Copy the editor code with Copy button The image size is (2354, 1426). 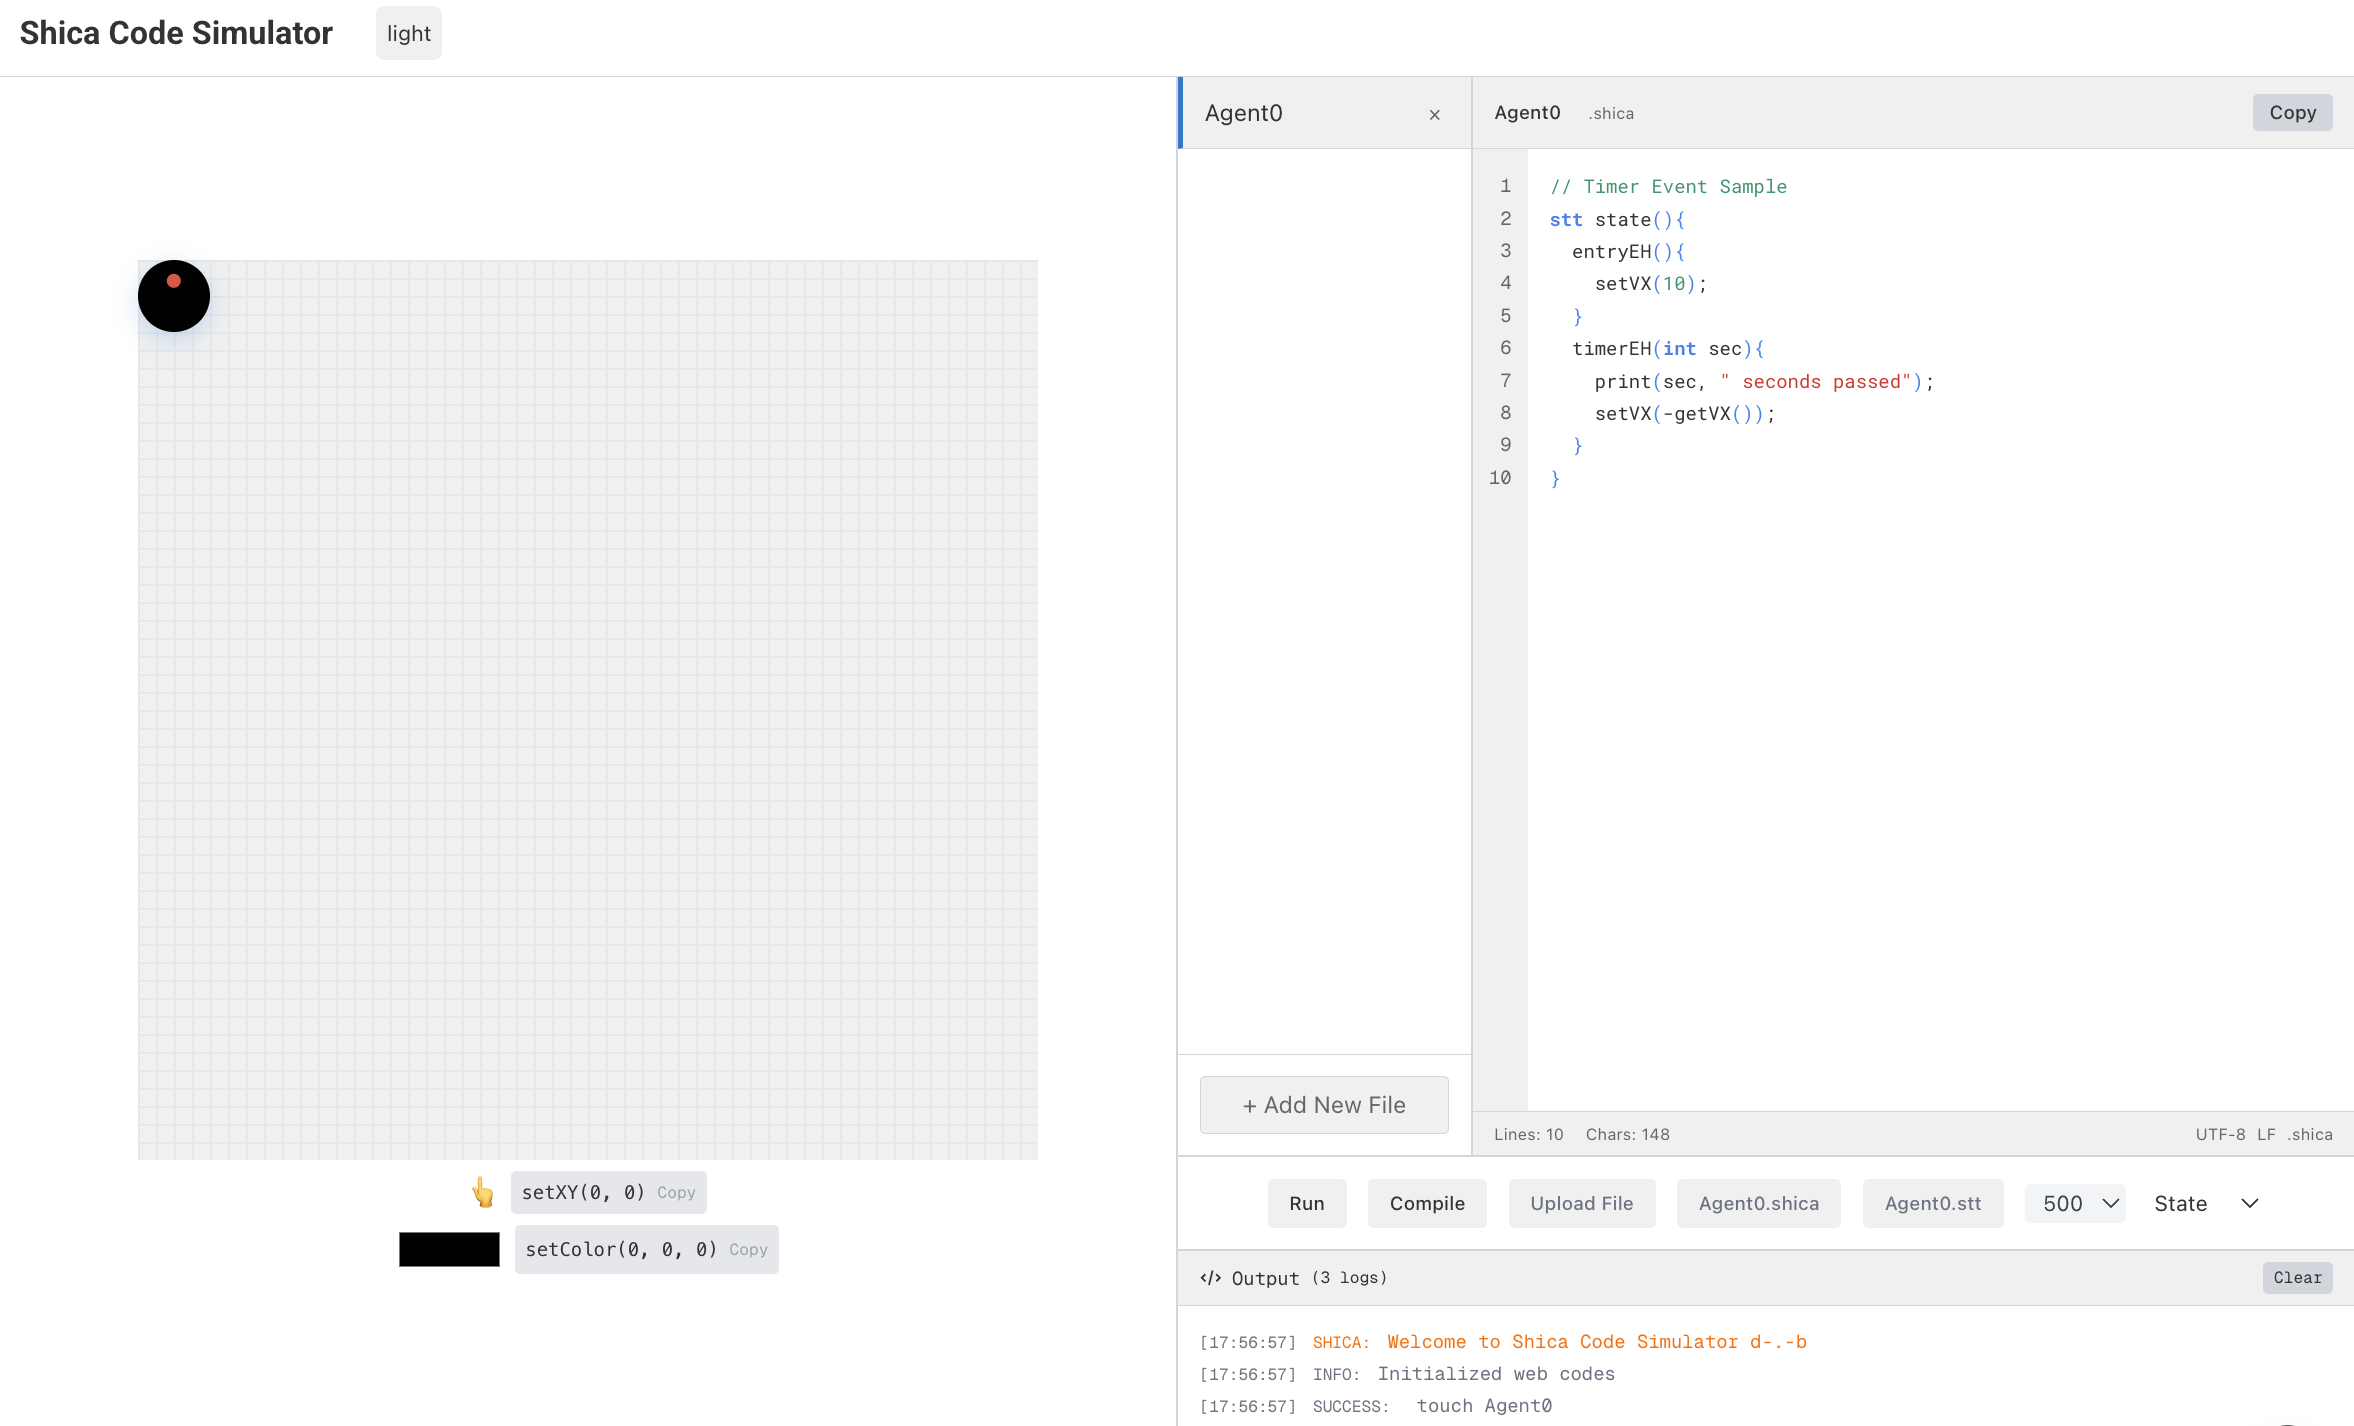[2291, 112]
